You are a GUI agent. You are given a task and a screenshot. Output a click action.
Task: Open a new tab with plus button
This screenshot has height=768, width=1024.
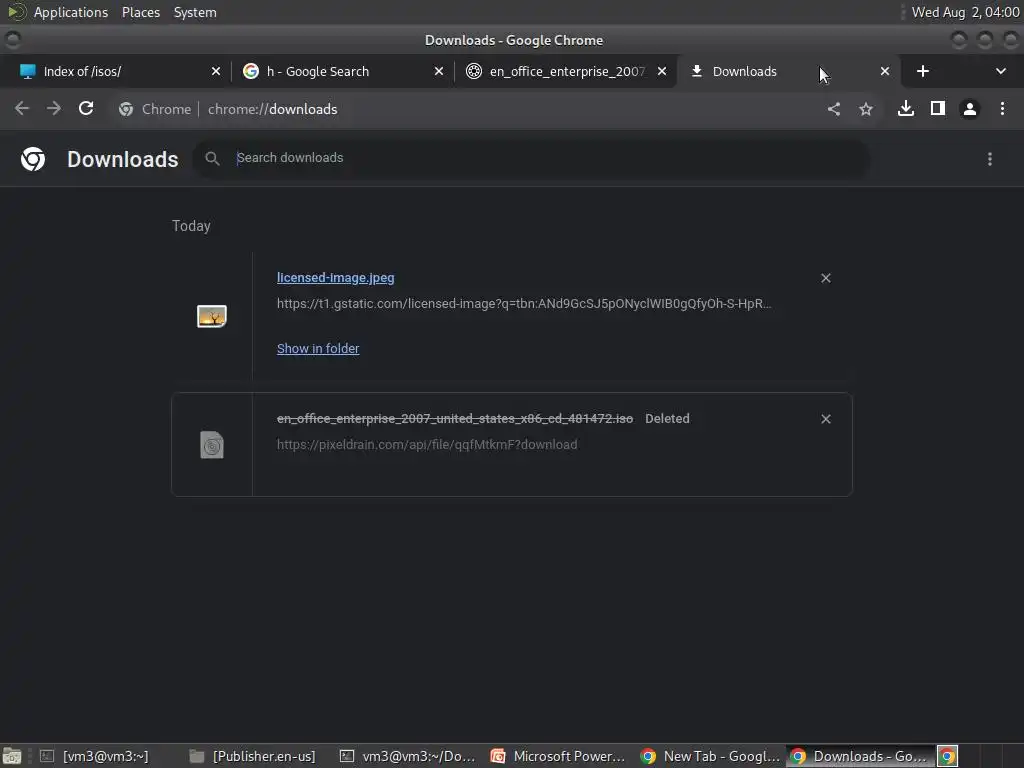(923, 71)
